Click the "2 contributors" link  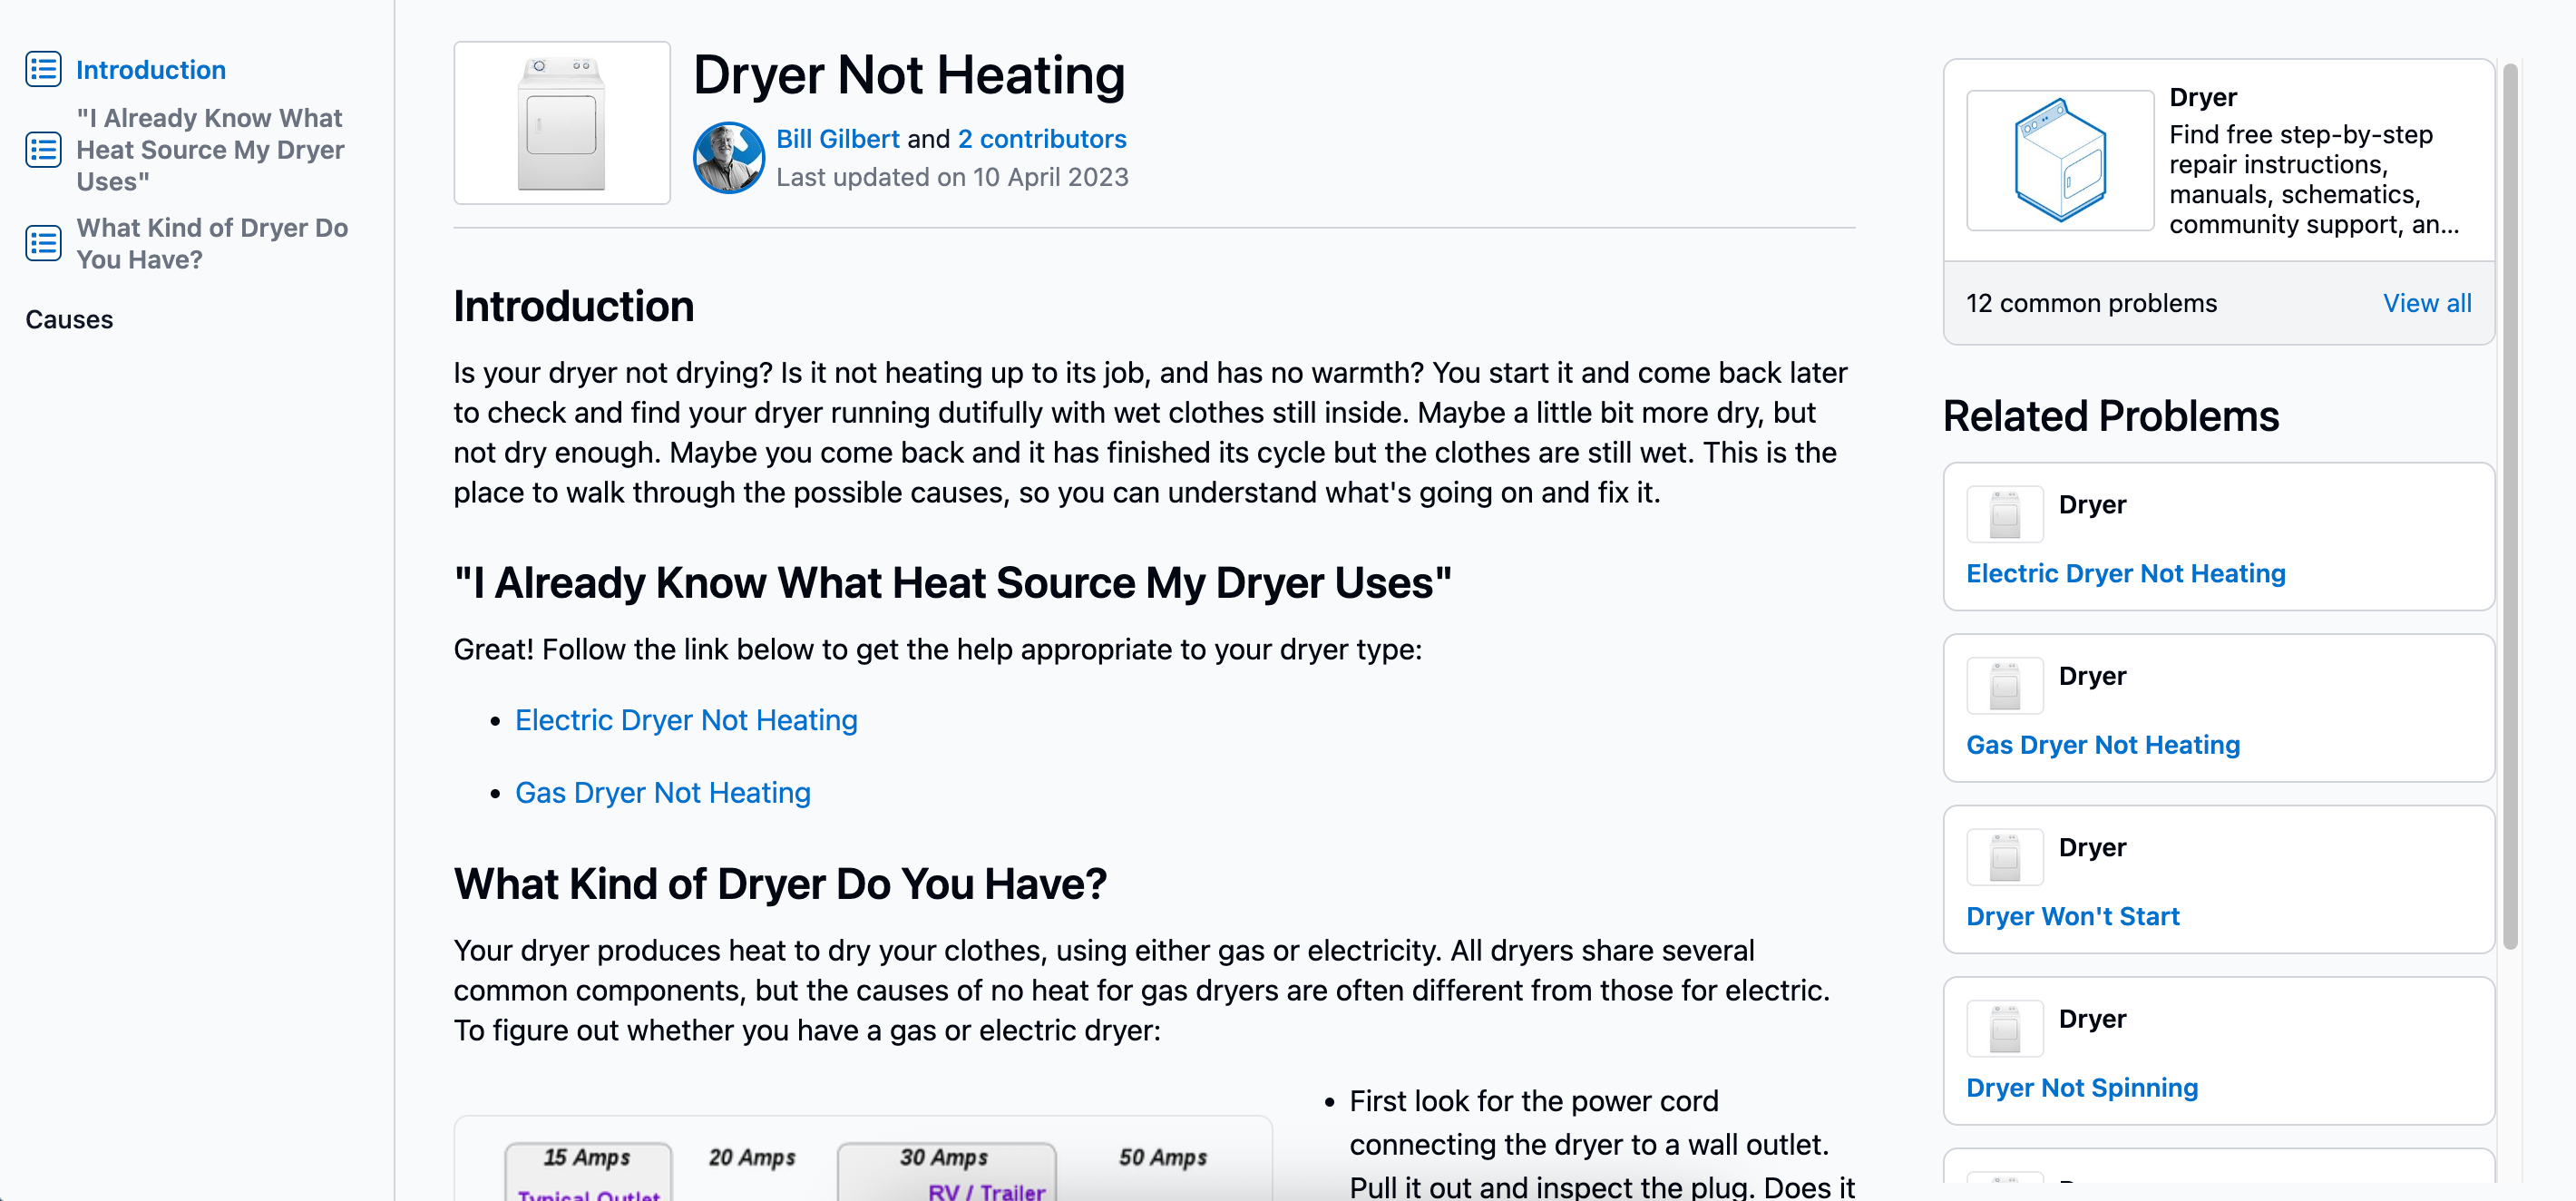click(x=1042, y=139)
